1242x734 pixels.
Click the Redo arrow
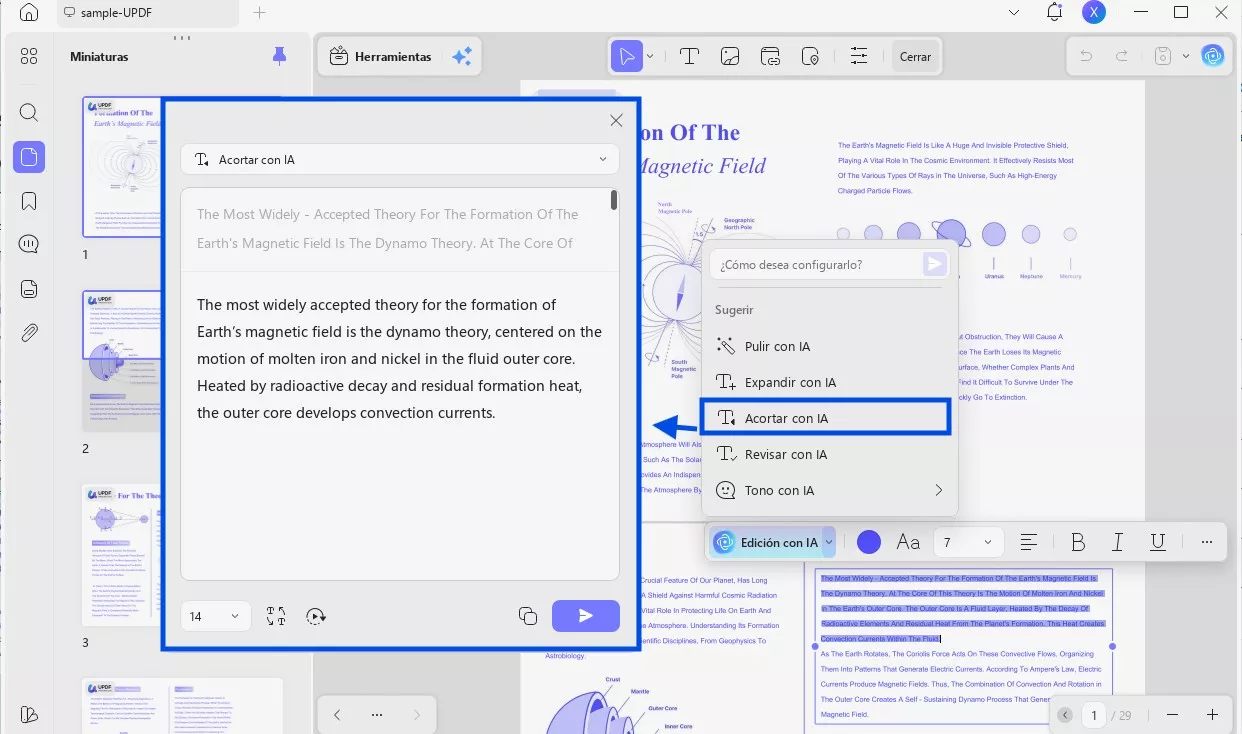click(x=1122, y=56)
